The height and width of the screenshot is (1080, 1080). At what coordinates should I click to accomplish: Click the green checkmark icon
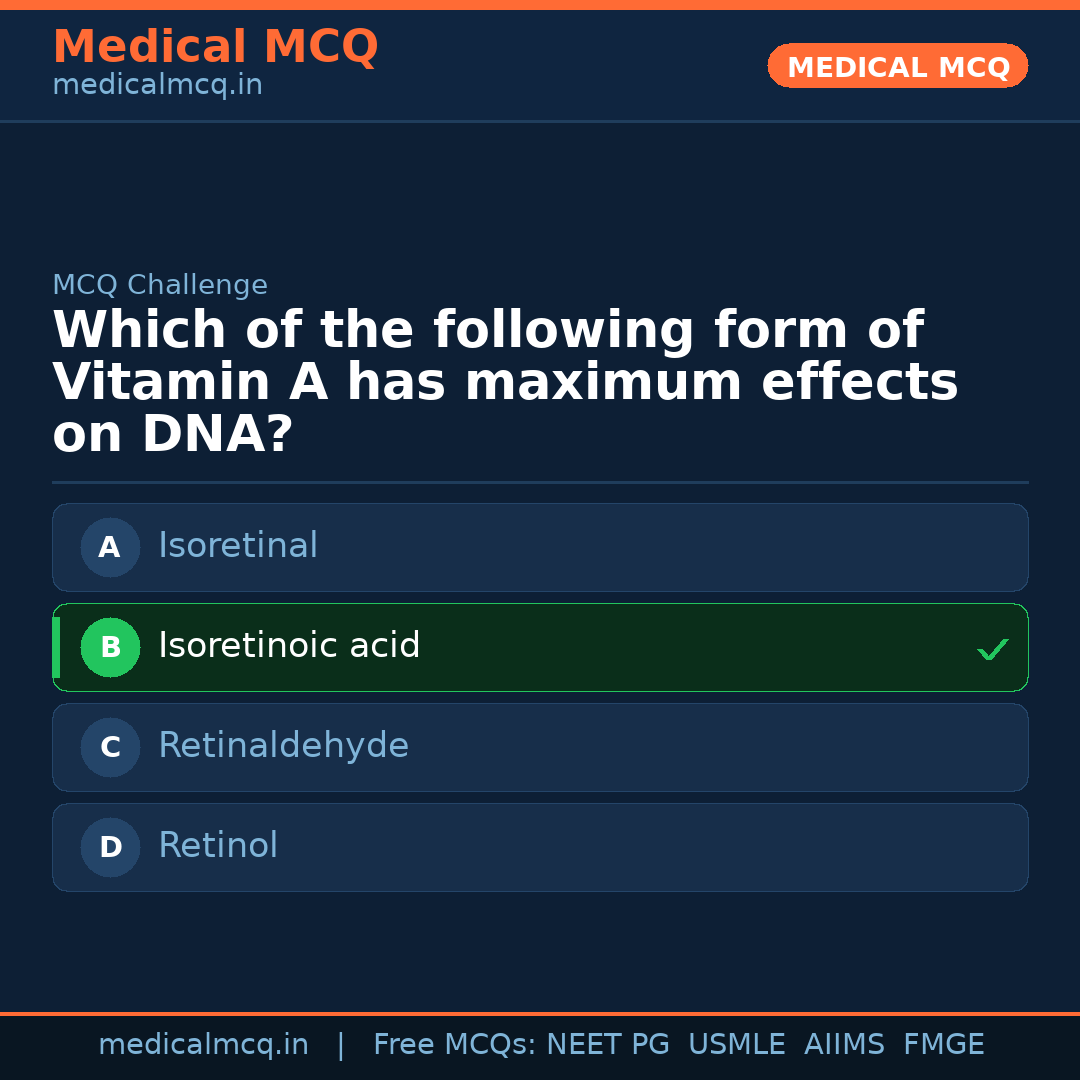pos(992,650)
